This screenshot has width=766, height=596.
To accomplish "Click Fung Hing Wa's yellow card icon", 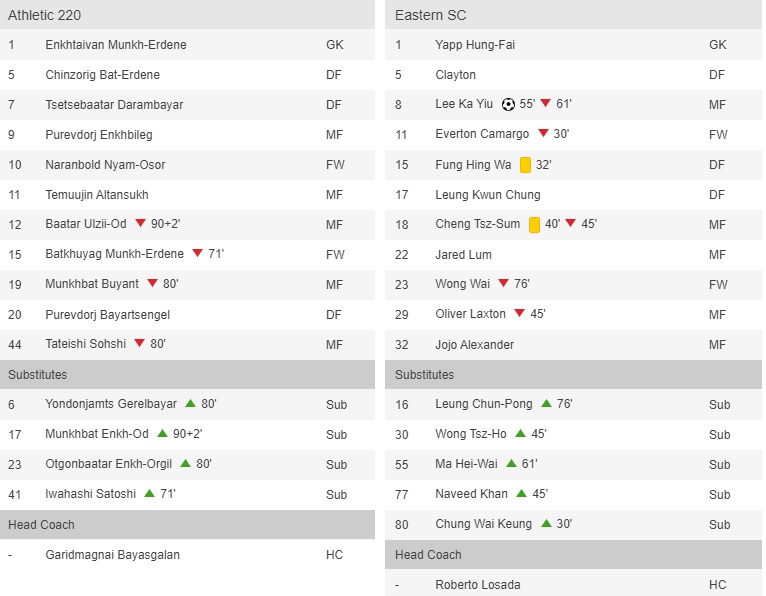I will tap(525, 165).
